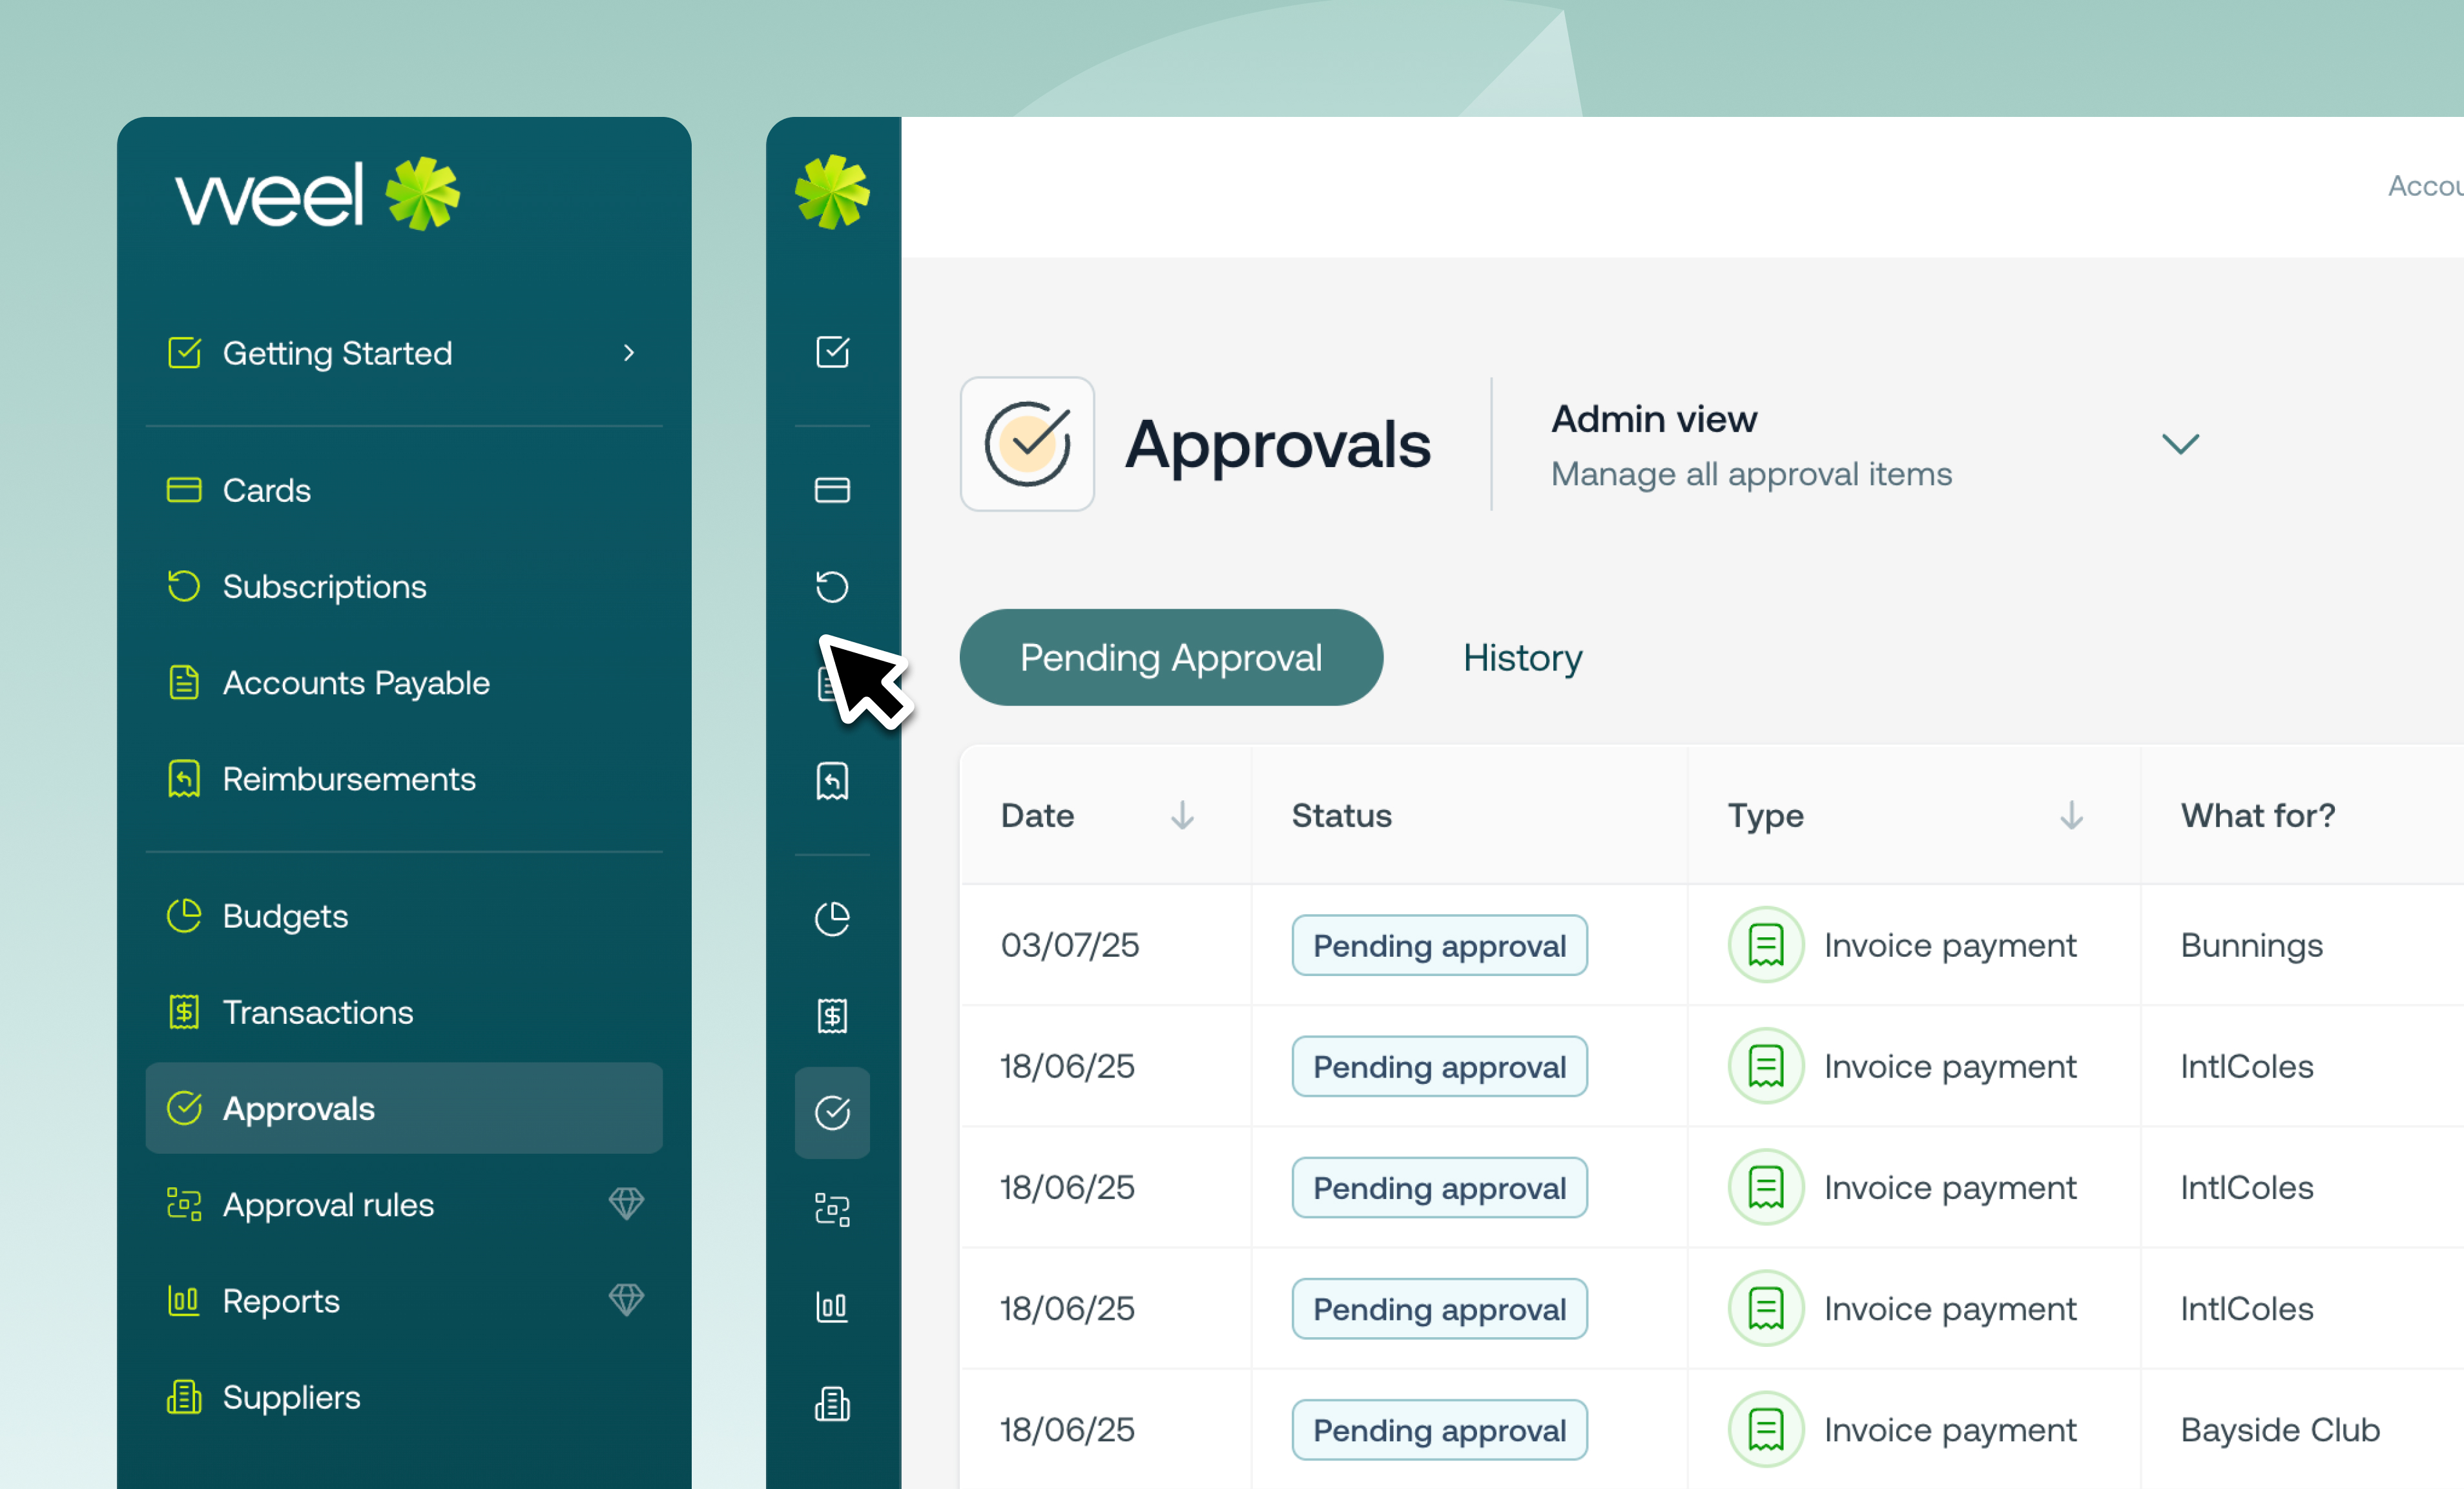The image size is (2464, 1489).
Task: Switch to the History tab
Action: (x=1522, y=658)
